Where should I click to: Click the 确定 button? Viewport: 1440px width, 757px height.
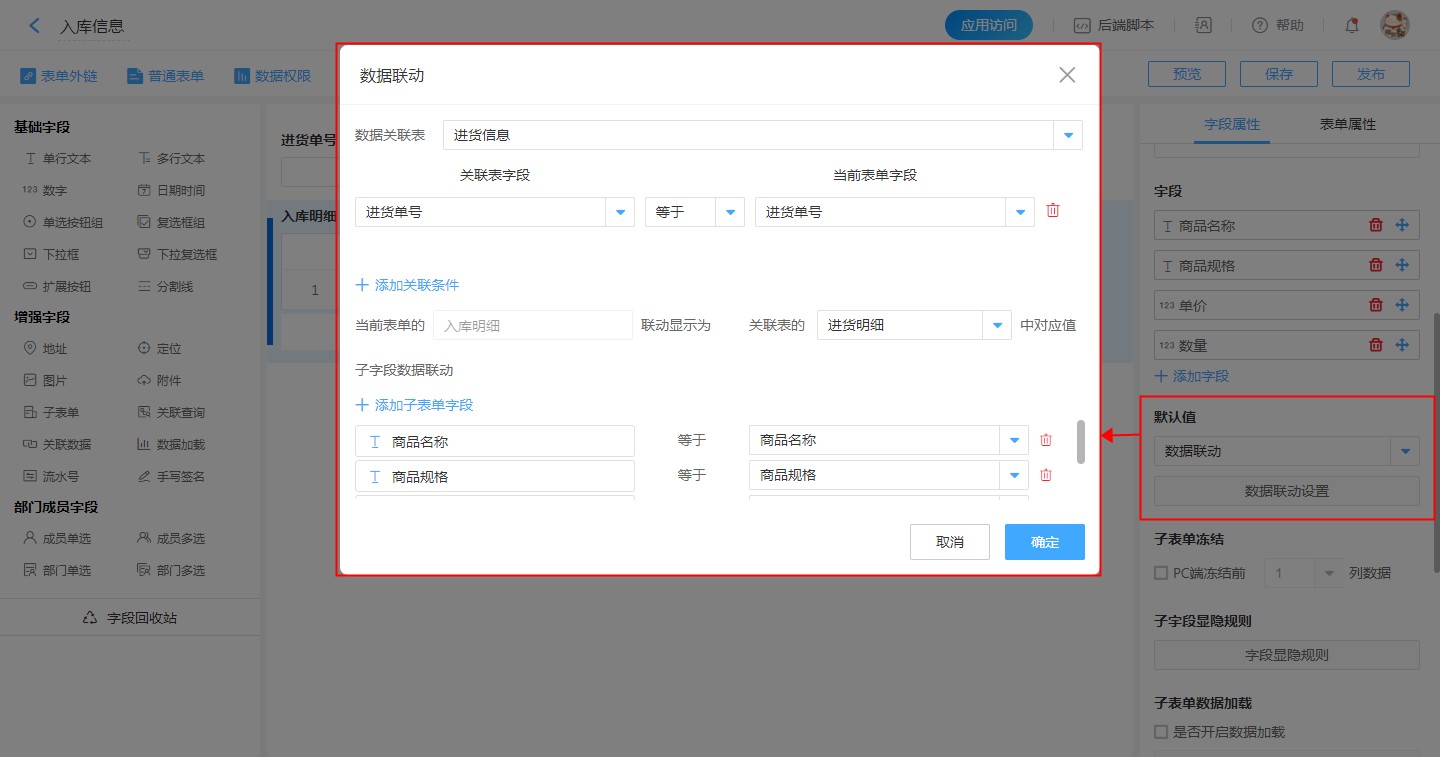pos(1044,542)
